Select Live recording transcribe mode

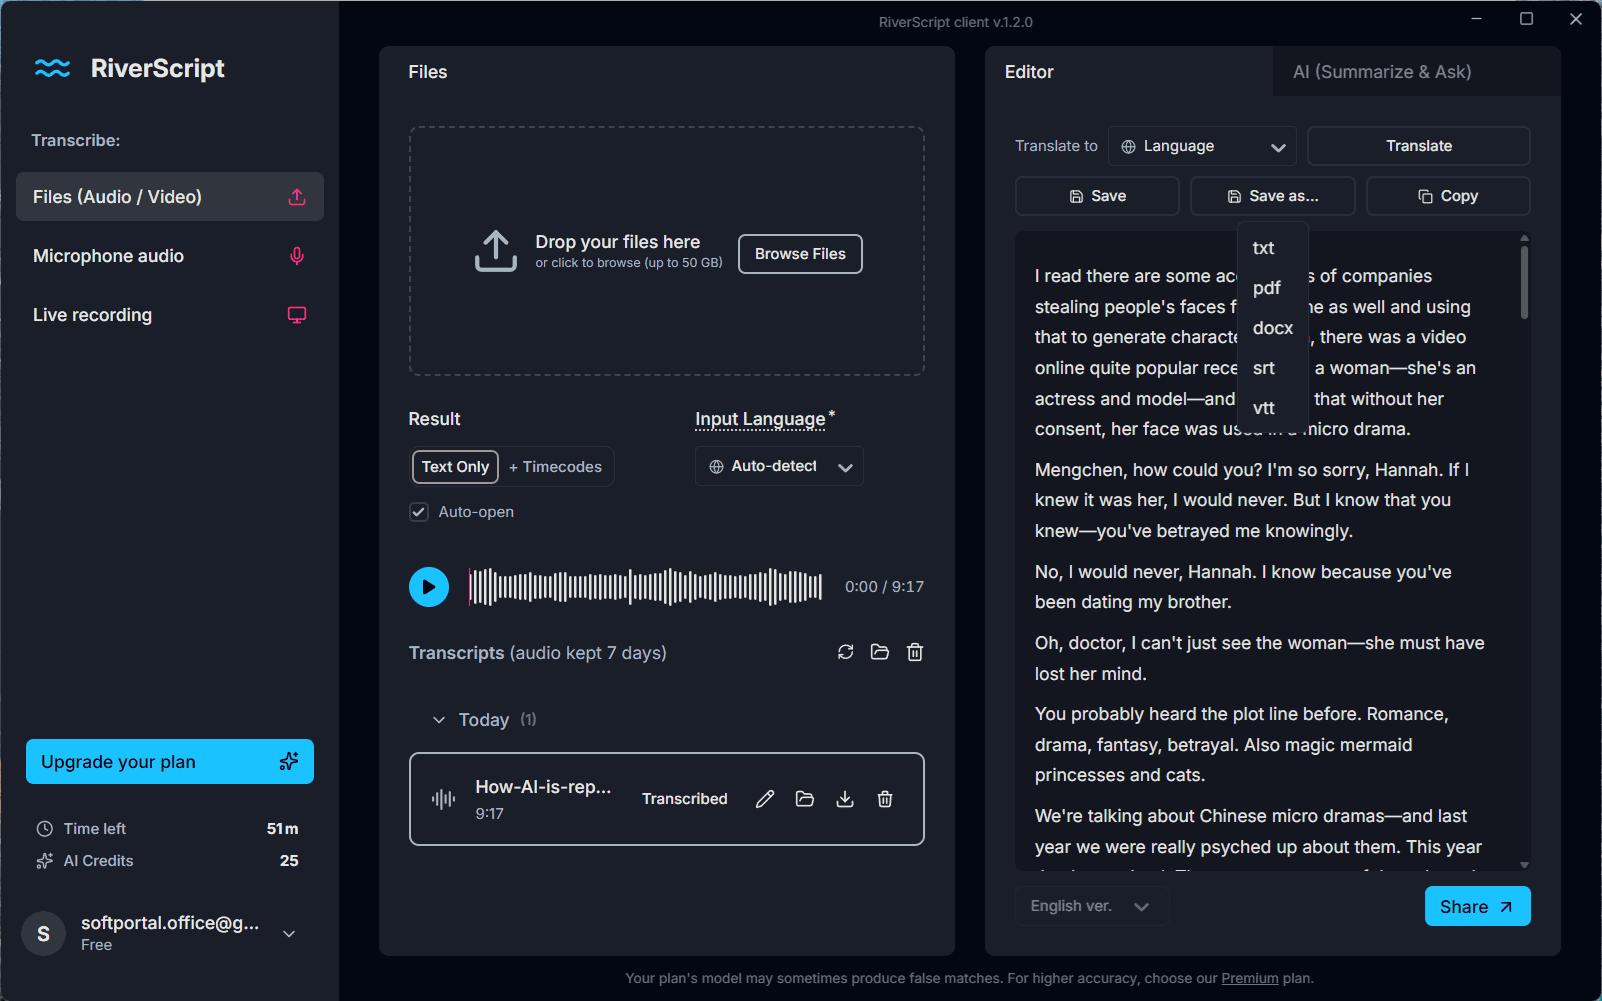170,315
